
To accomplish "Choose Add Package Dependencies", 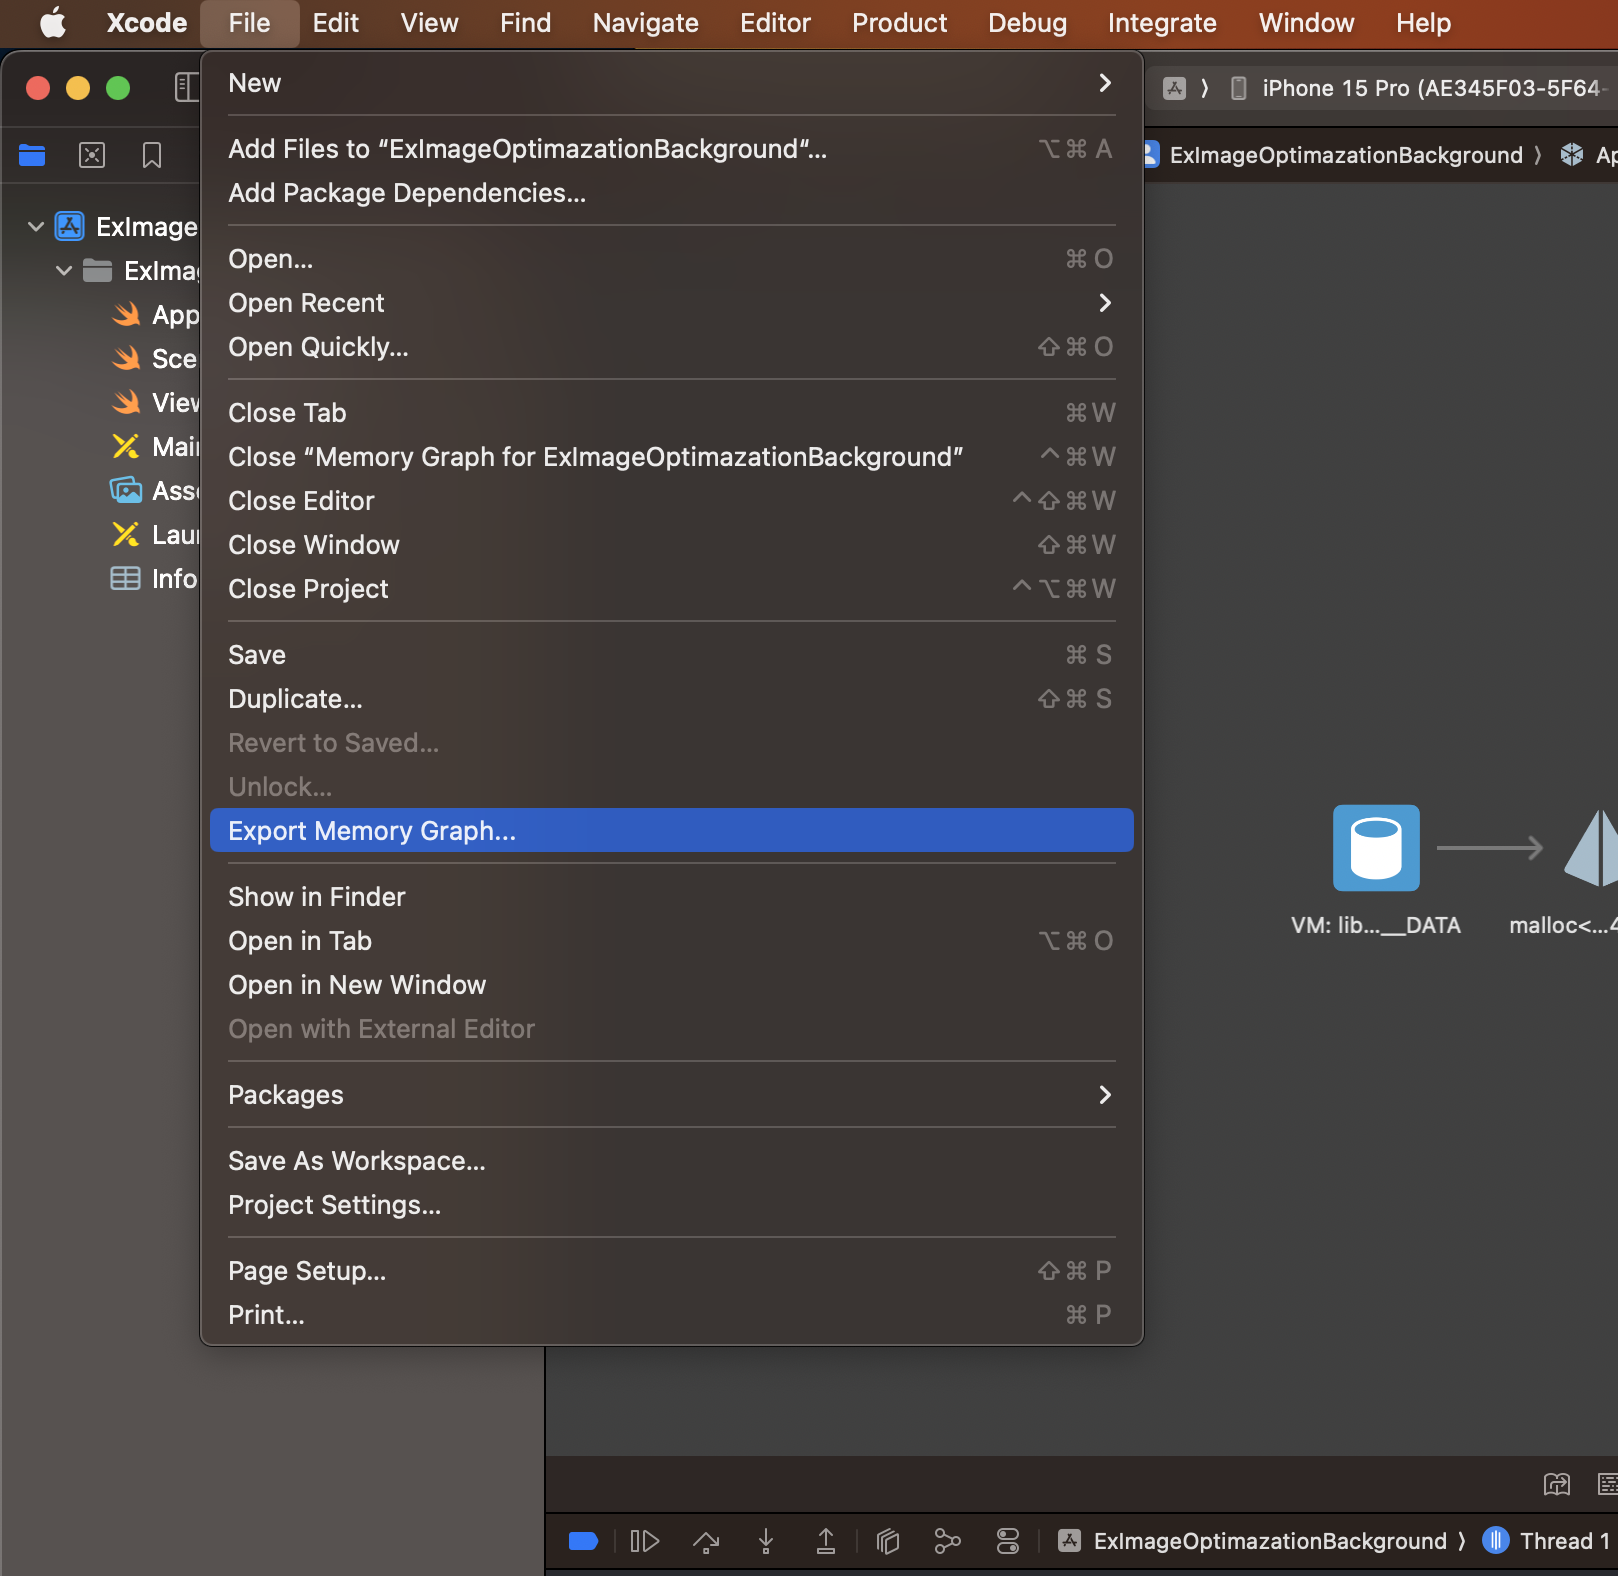I will coord(671,193).
